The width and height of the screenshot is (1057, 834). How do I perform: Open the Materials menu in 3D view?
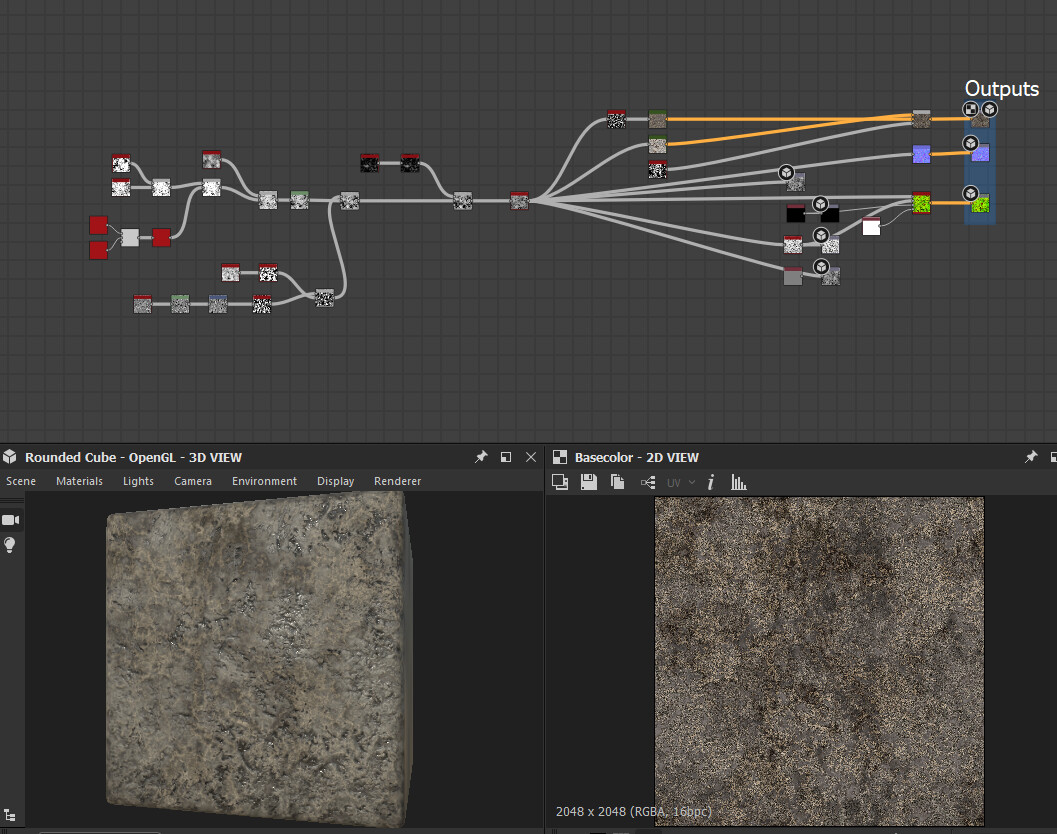79,481
